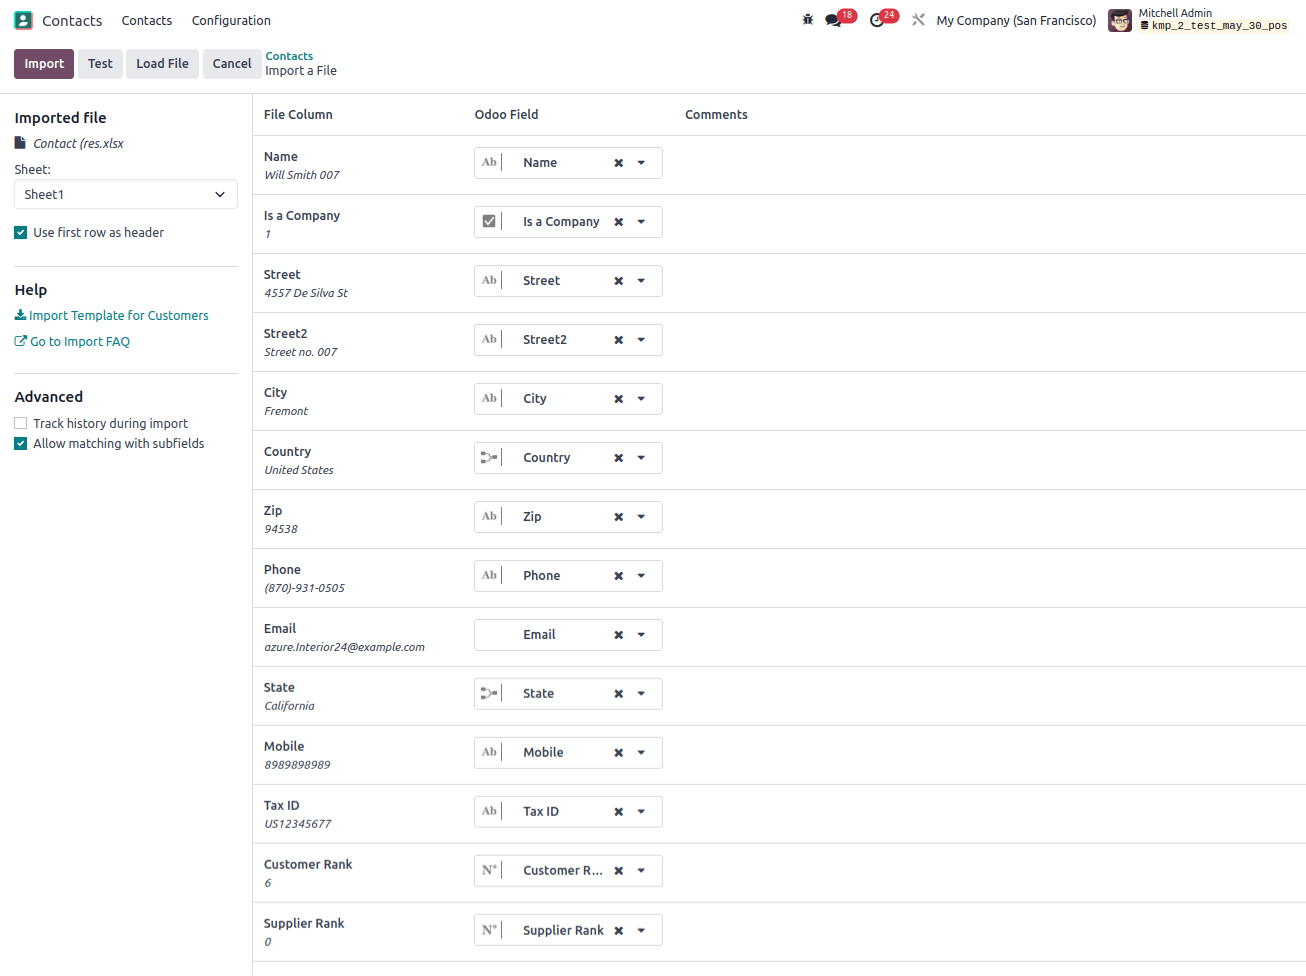This screenshot has width=1306, height=976.
Task: Click the Street2 field selector
Action: (568, 340)
